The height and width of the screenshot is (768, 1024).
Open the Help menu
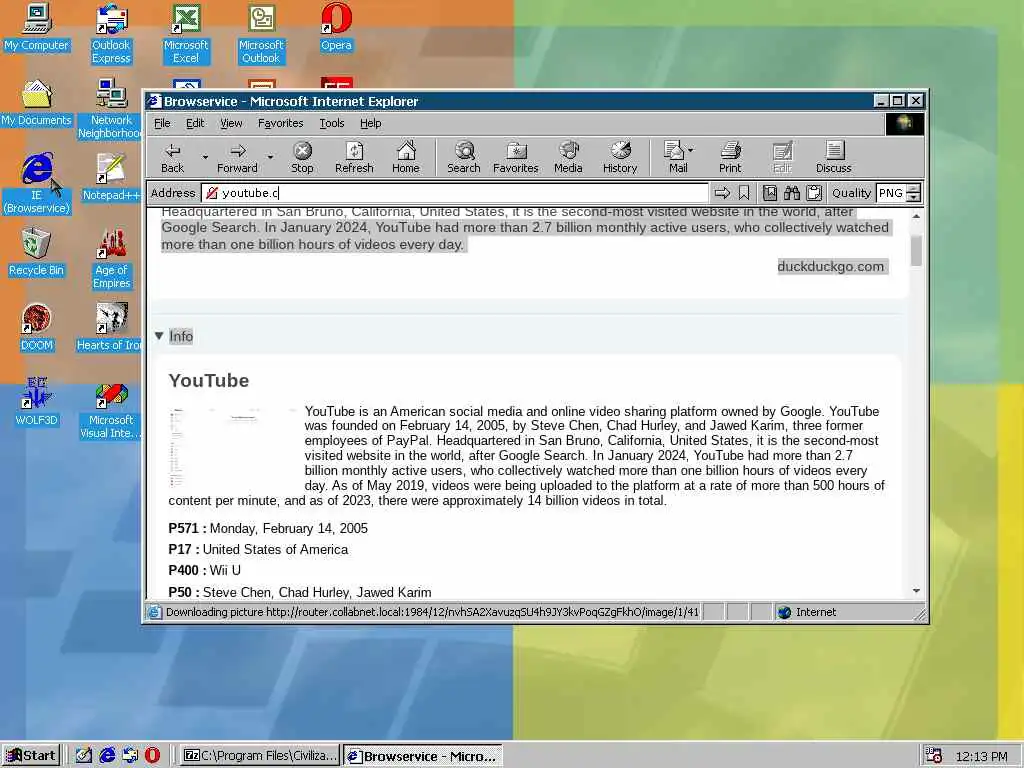370,123
